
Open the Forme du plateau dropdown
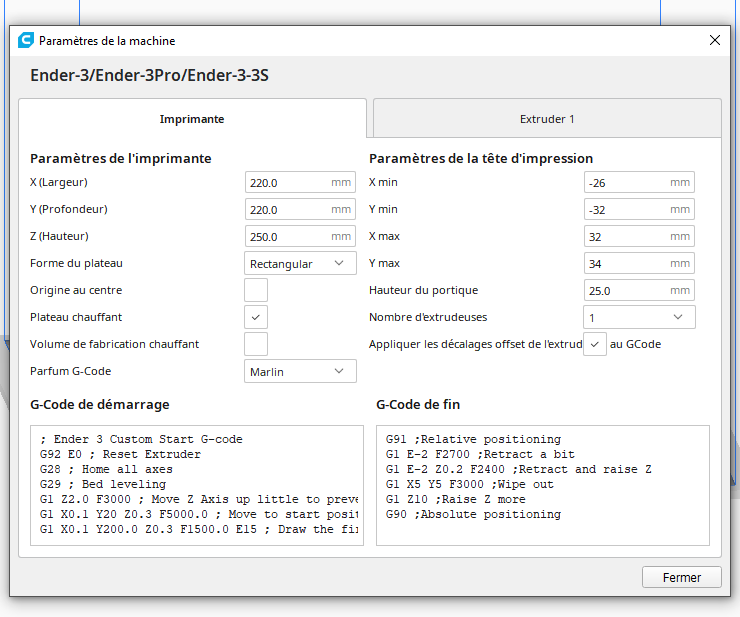coord(300,263)
